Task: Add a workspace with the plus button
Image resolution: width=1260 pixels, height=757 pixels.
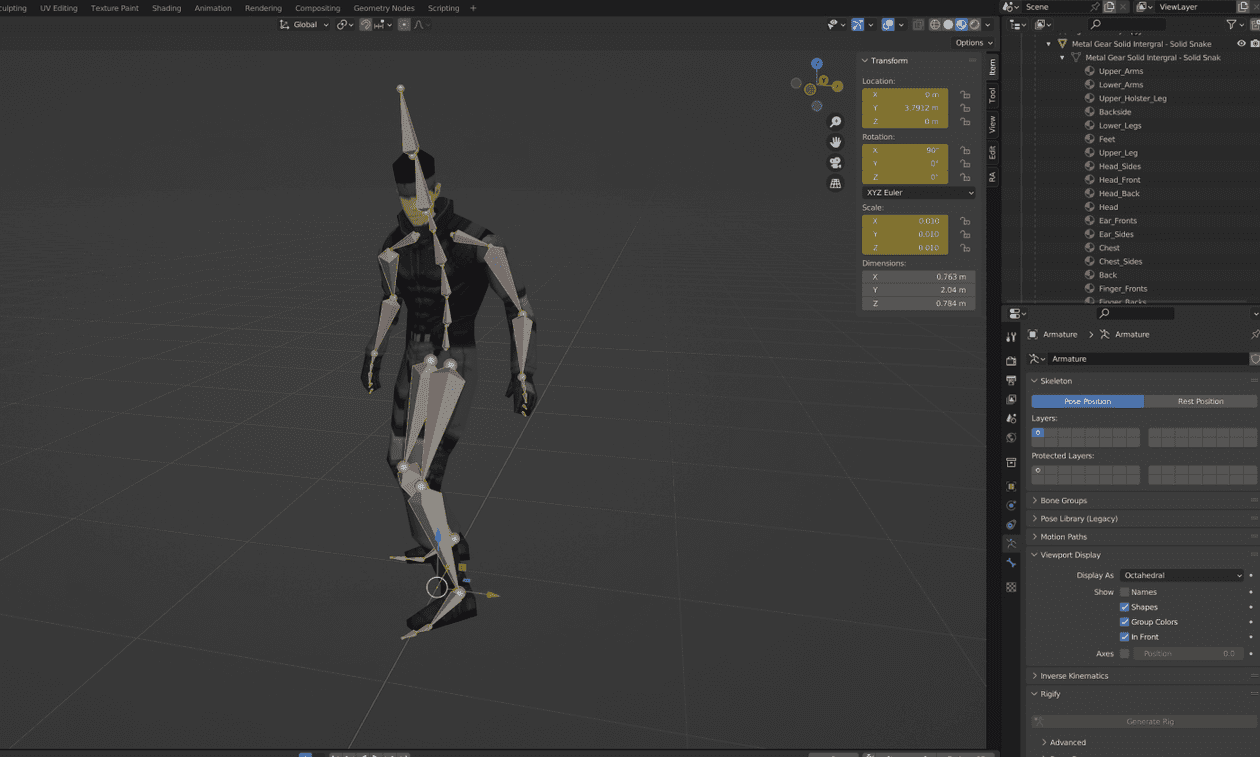Action: click(473, 8)
